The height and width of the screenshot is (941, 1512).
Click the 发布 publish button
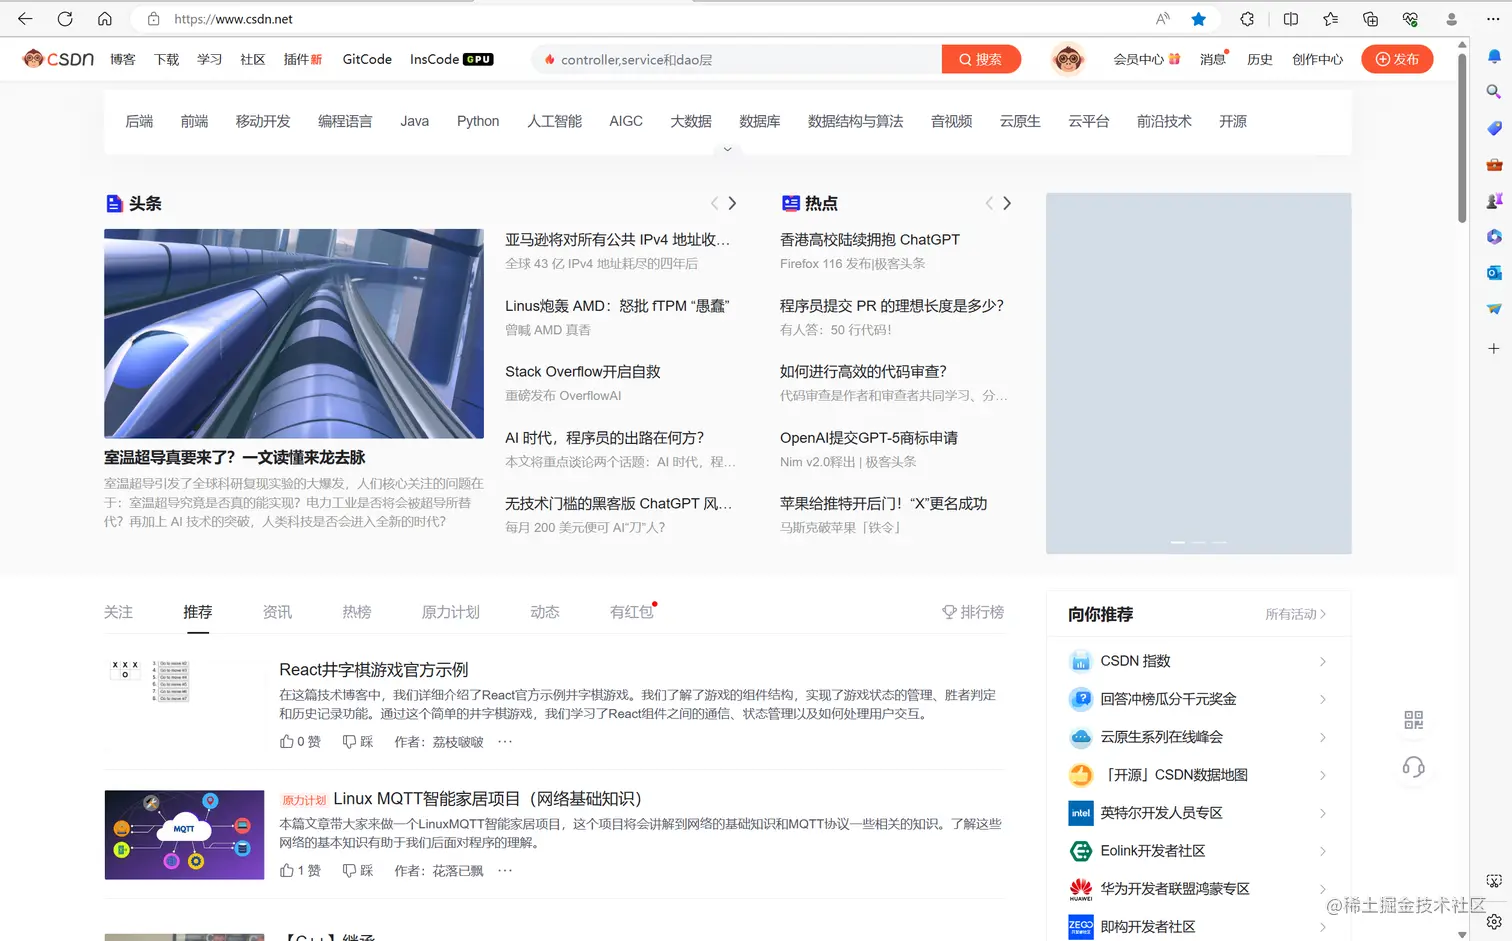coord(1397,59)
